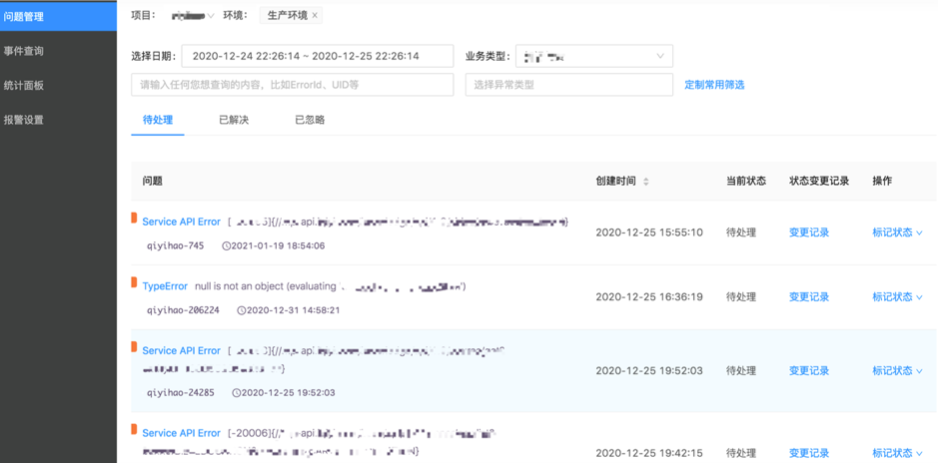Screen dimensions: 939x464
Task: View 变更记录 for 19:42:15 row
Action: (x=809, y=453)
